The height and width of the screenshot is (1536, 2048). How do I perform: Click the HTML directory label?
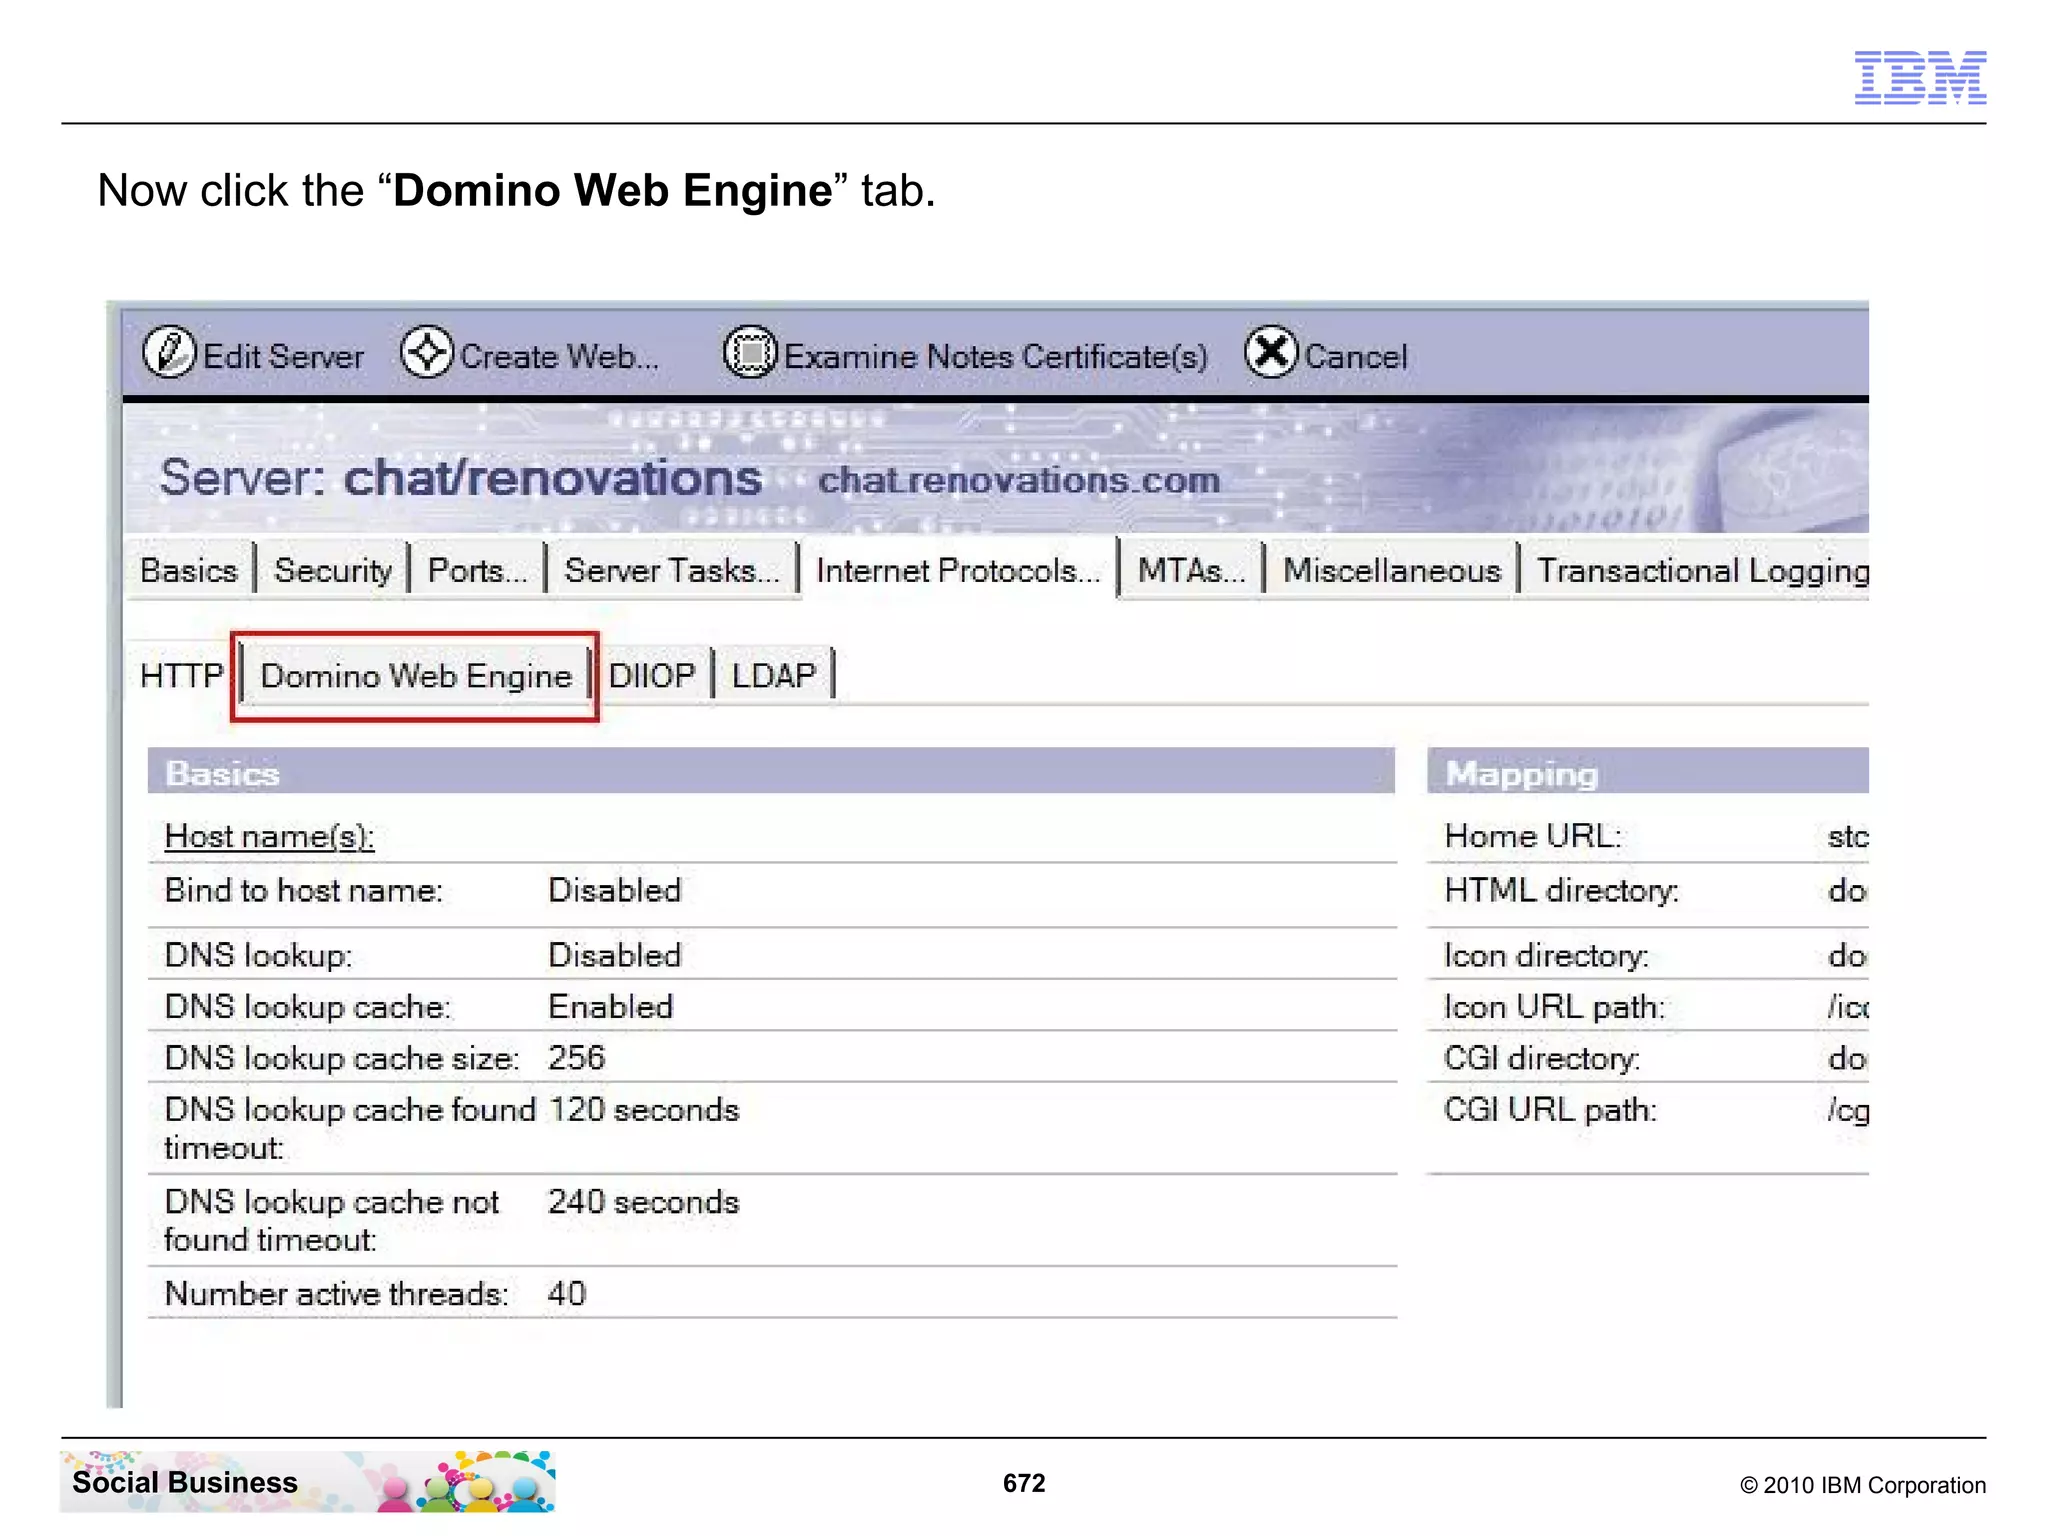point(1562,890)
